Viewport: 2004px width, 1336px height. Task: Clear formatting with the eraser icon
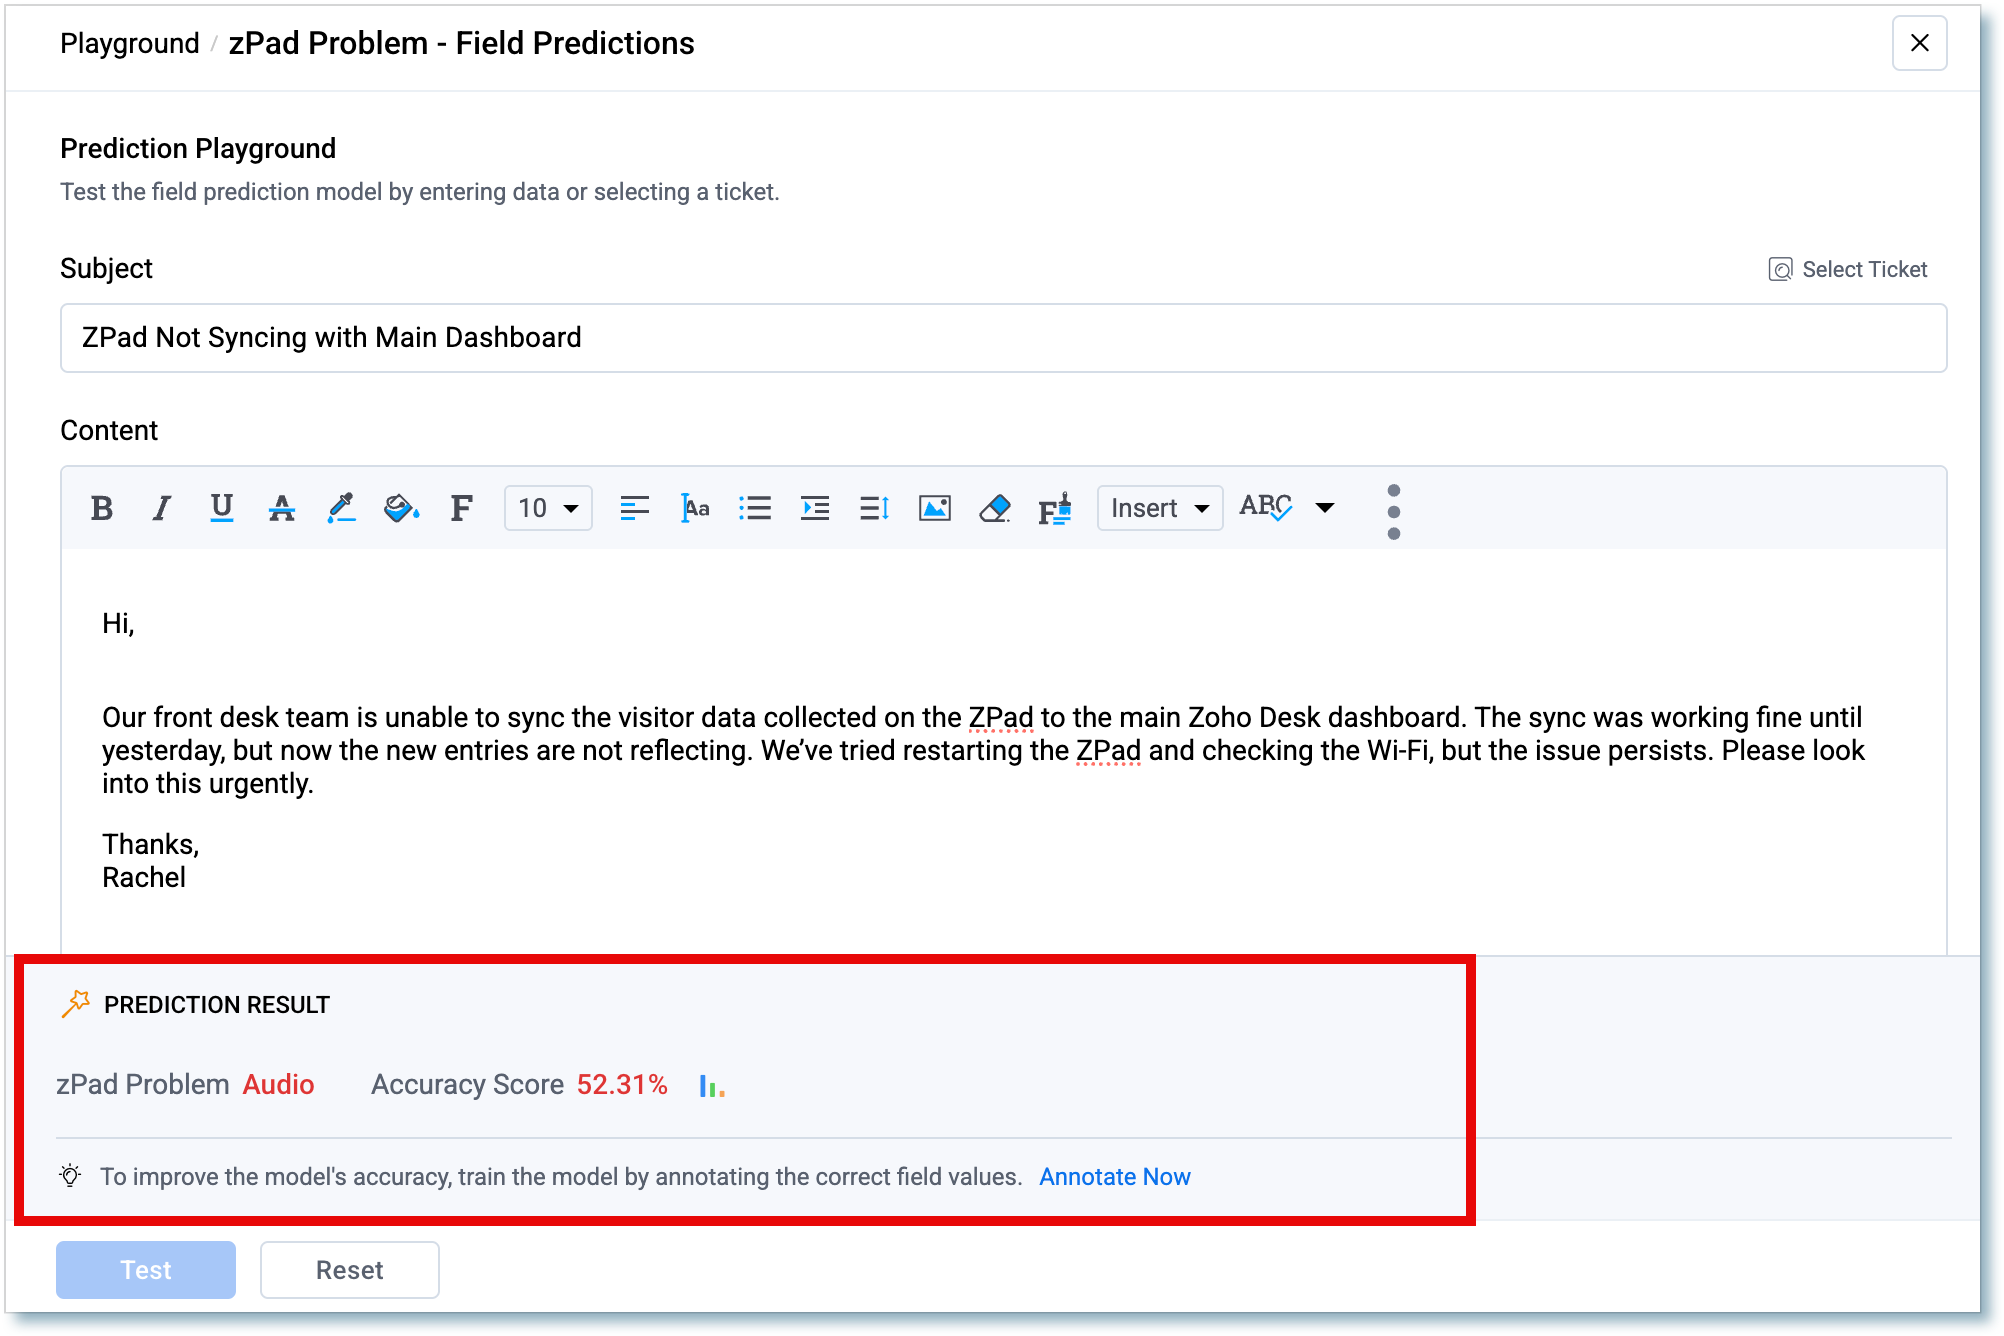(x=994, y=508)
